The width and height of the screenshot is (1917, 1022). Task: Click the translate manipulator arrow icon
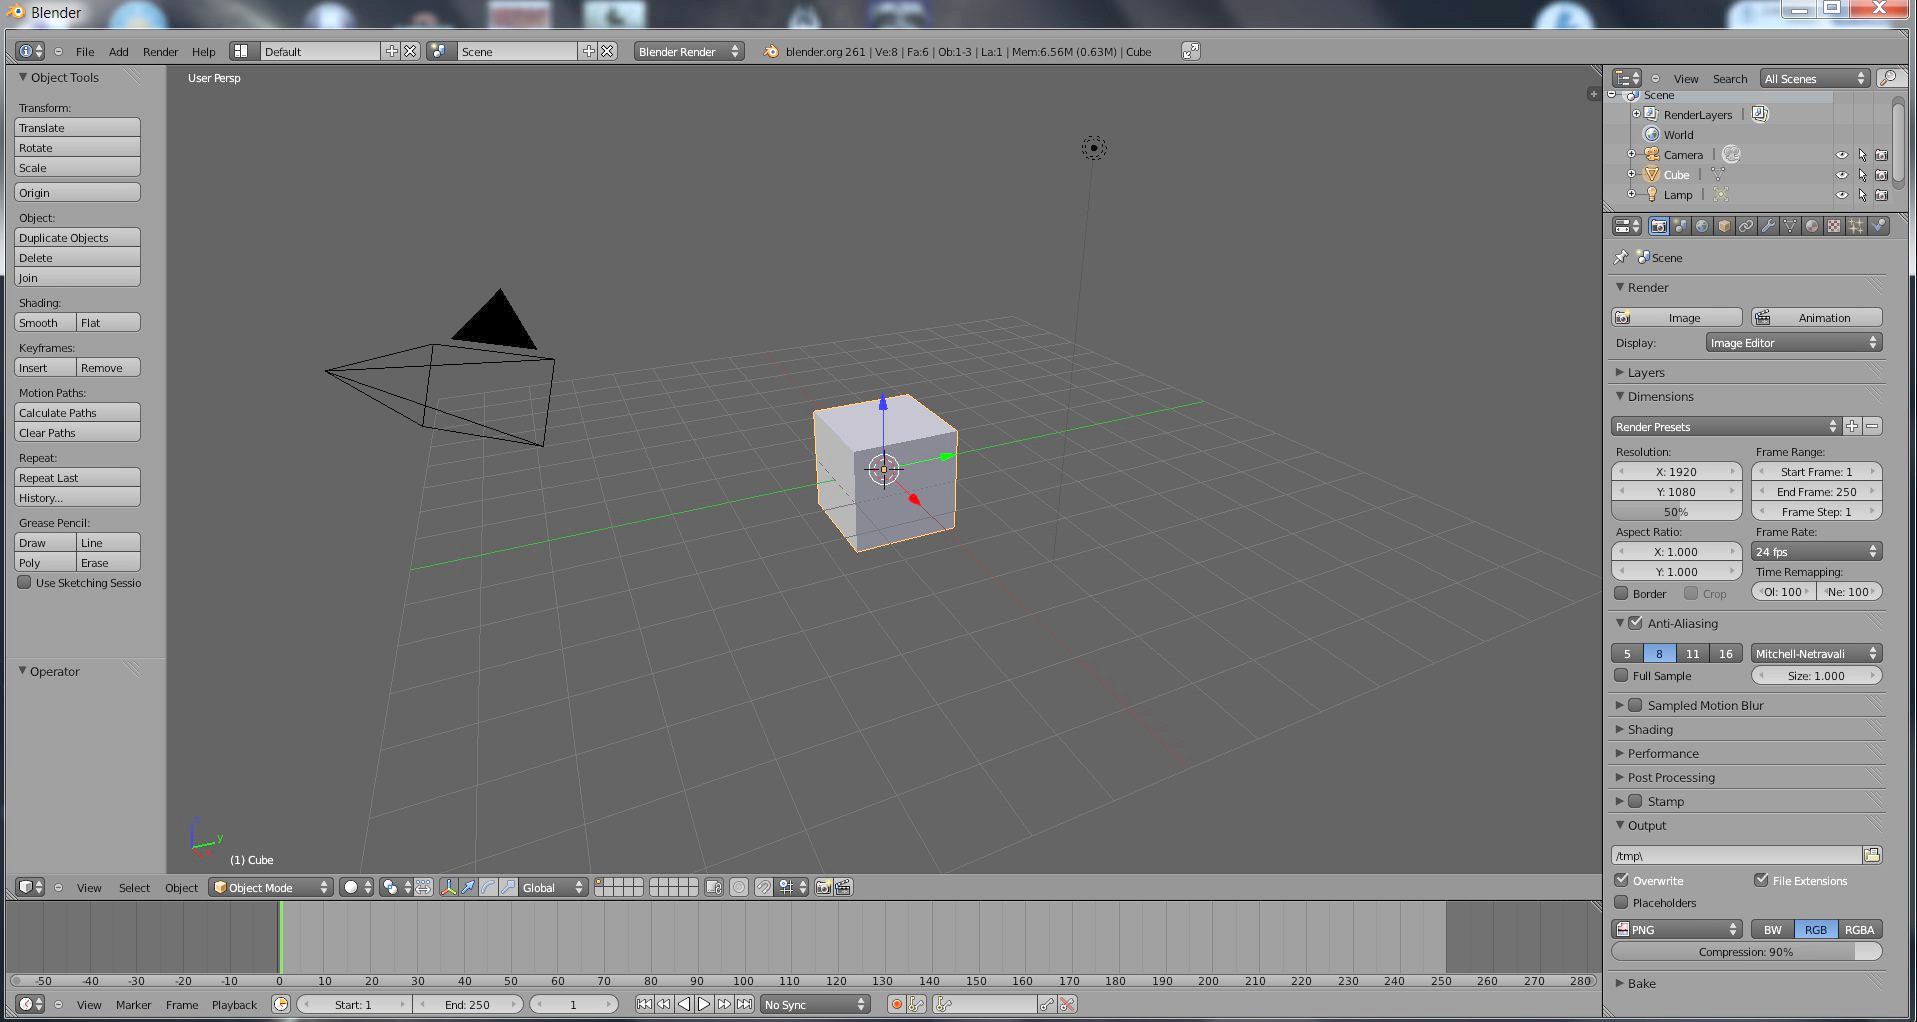468,887
